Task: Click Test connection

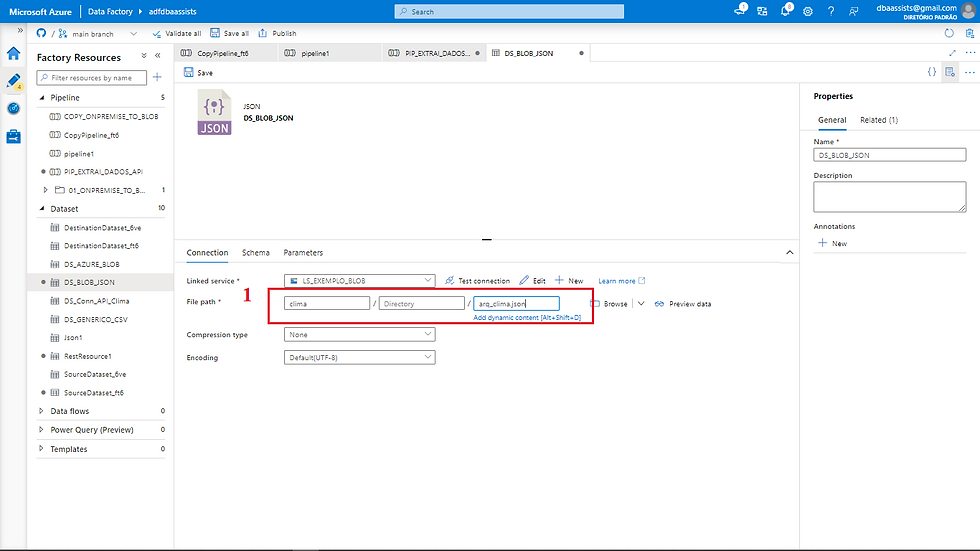Action: (478, 280)
